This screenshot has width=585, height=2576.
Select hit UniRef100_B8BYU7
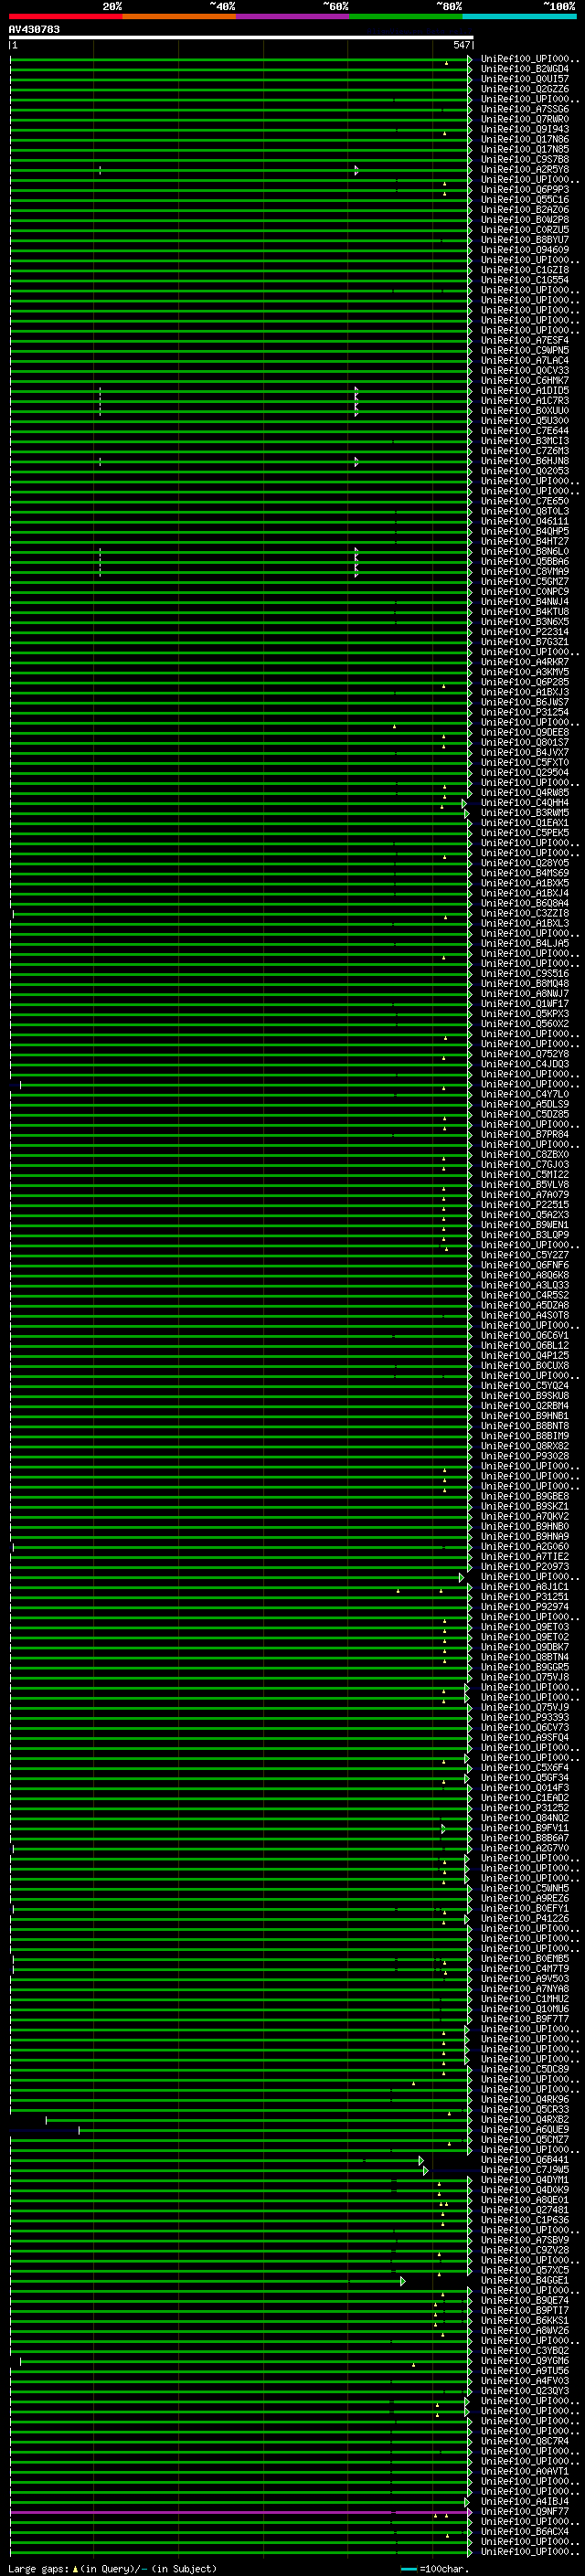tap(524, 240)
